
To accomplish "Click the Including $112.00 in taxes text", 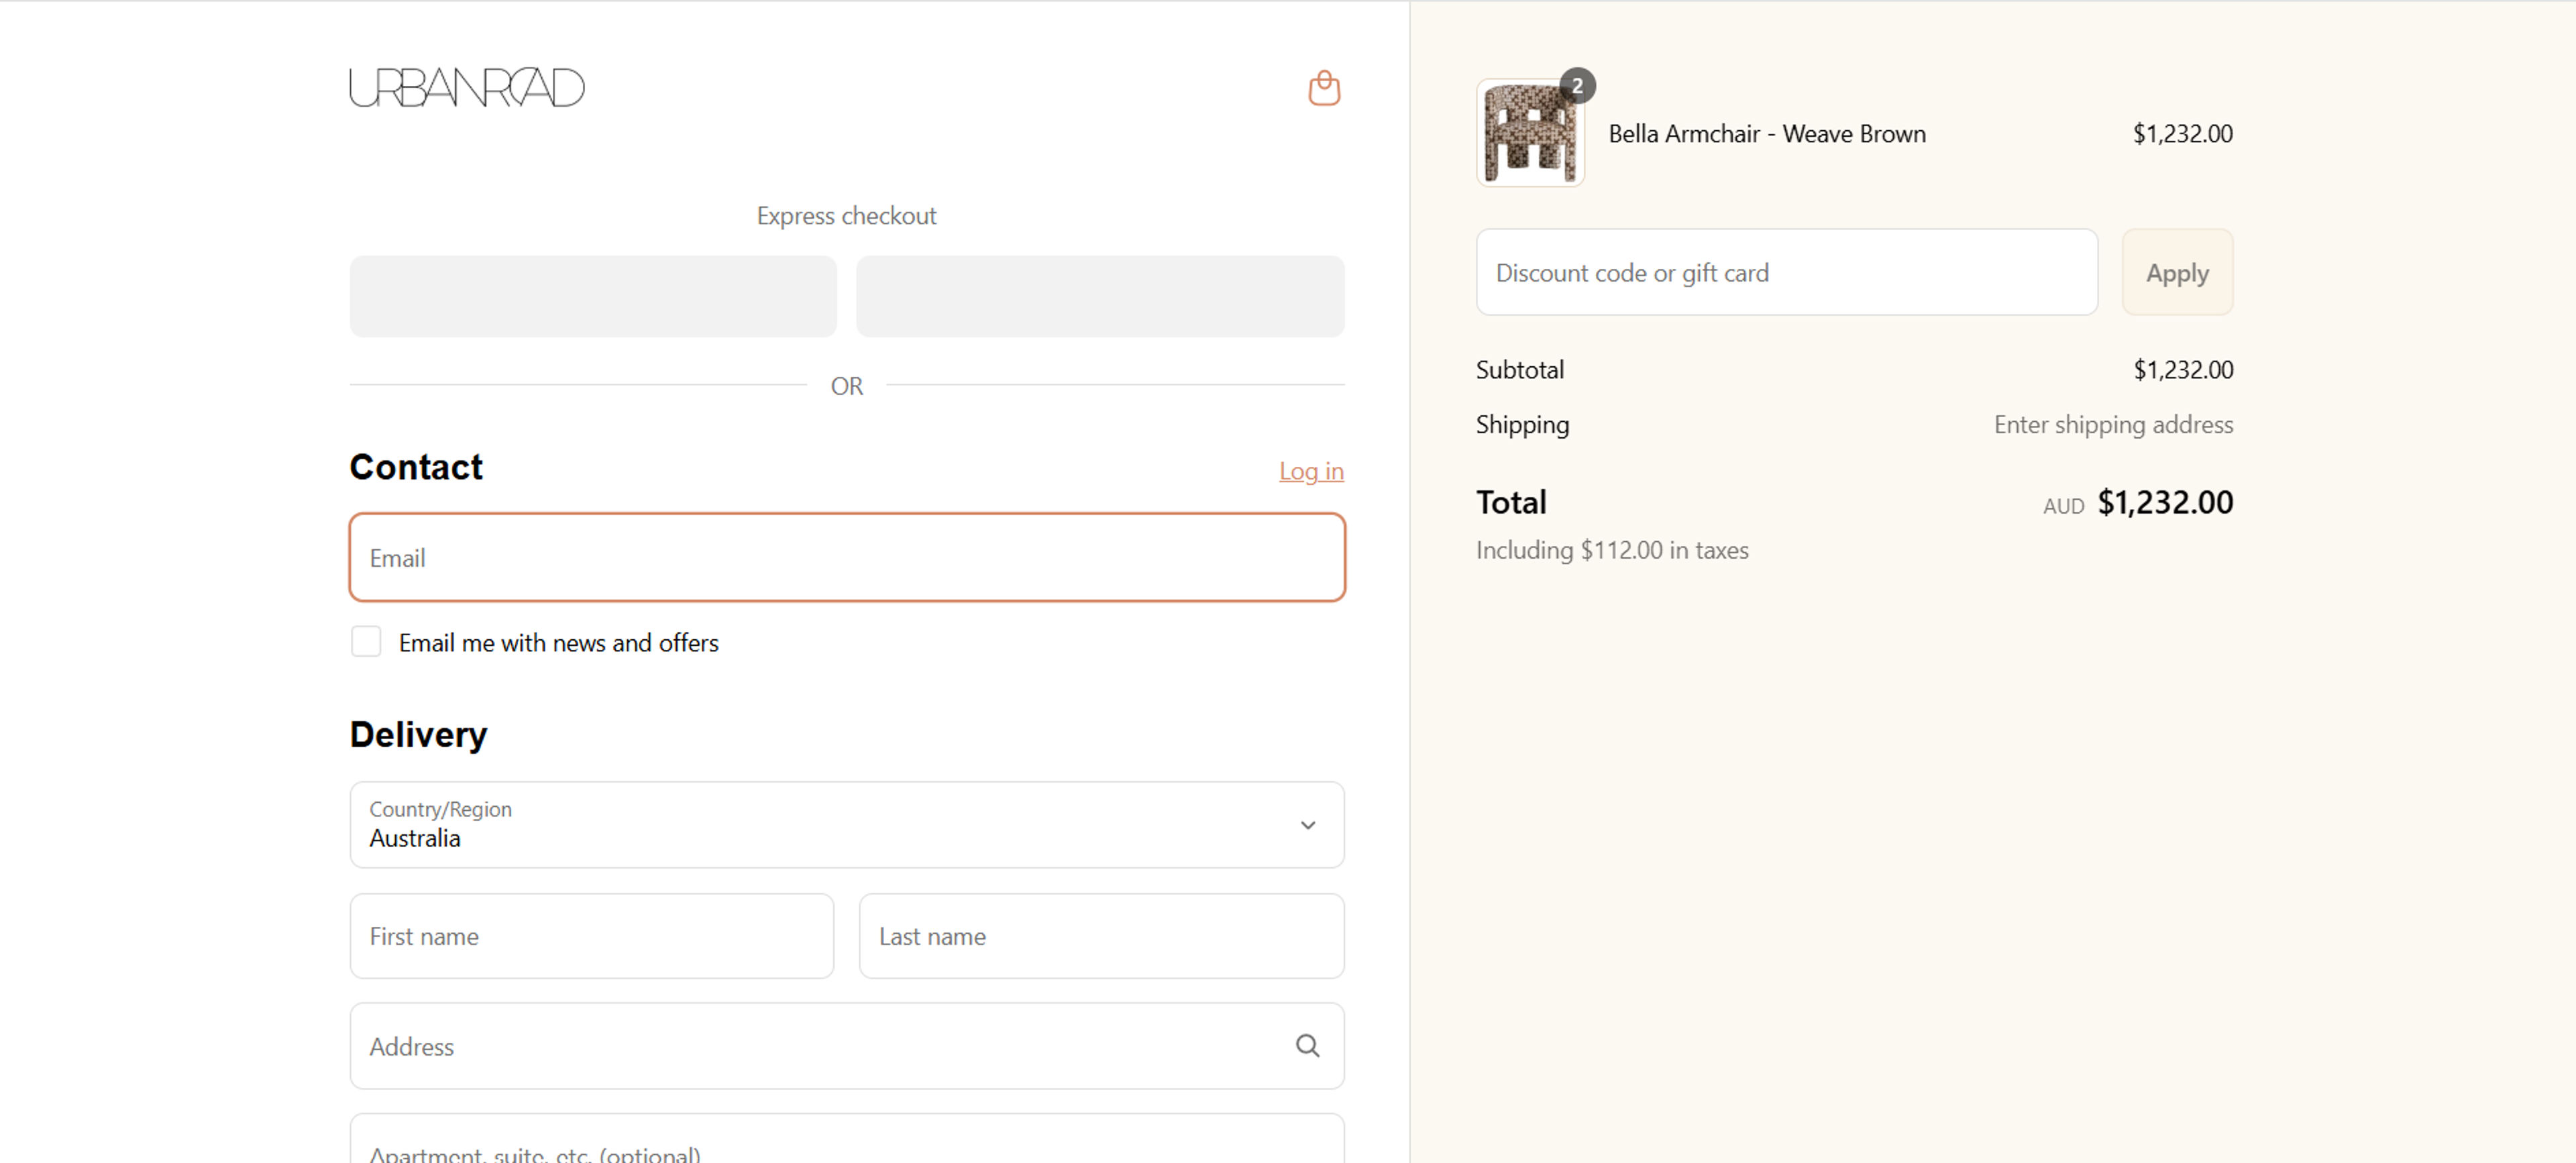I will pyautogui.click(x=1612, y=550).
